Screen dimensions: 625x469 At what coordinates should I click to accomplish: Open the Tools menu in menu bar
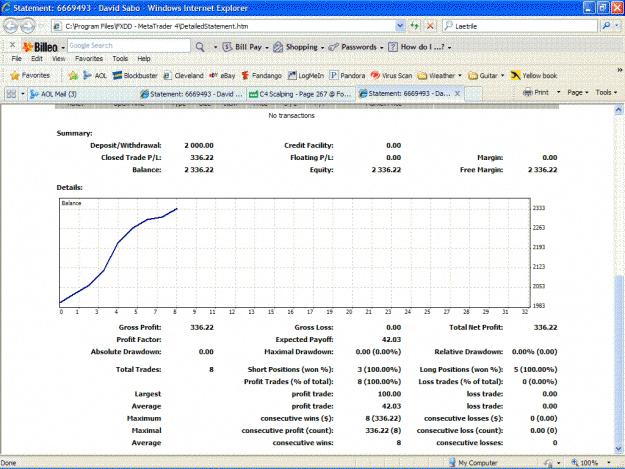(120, 59)
